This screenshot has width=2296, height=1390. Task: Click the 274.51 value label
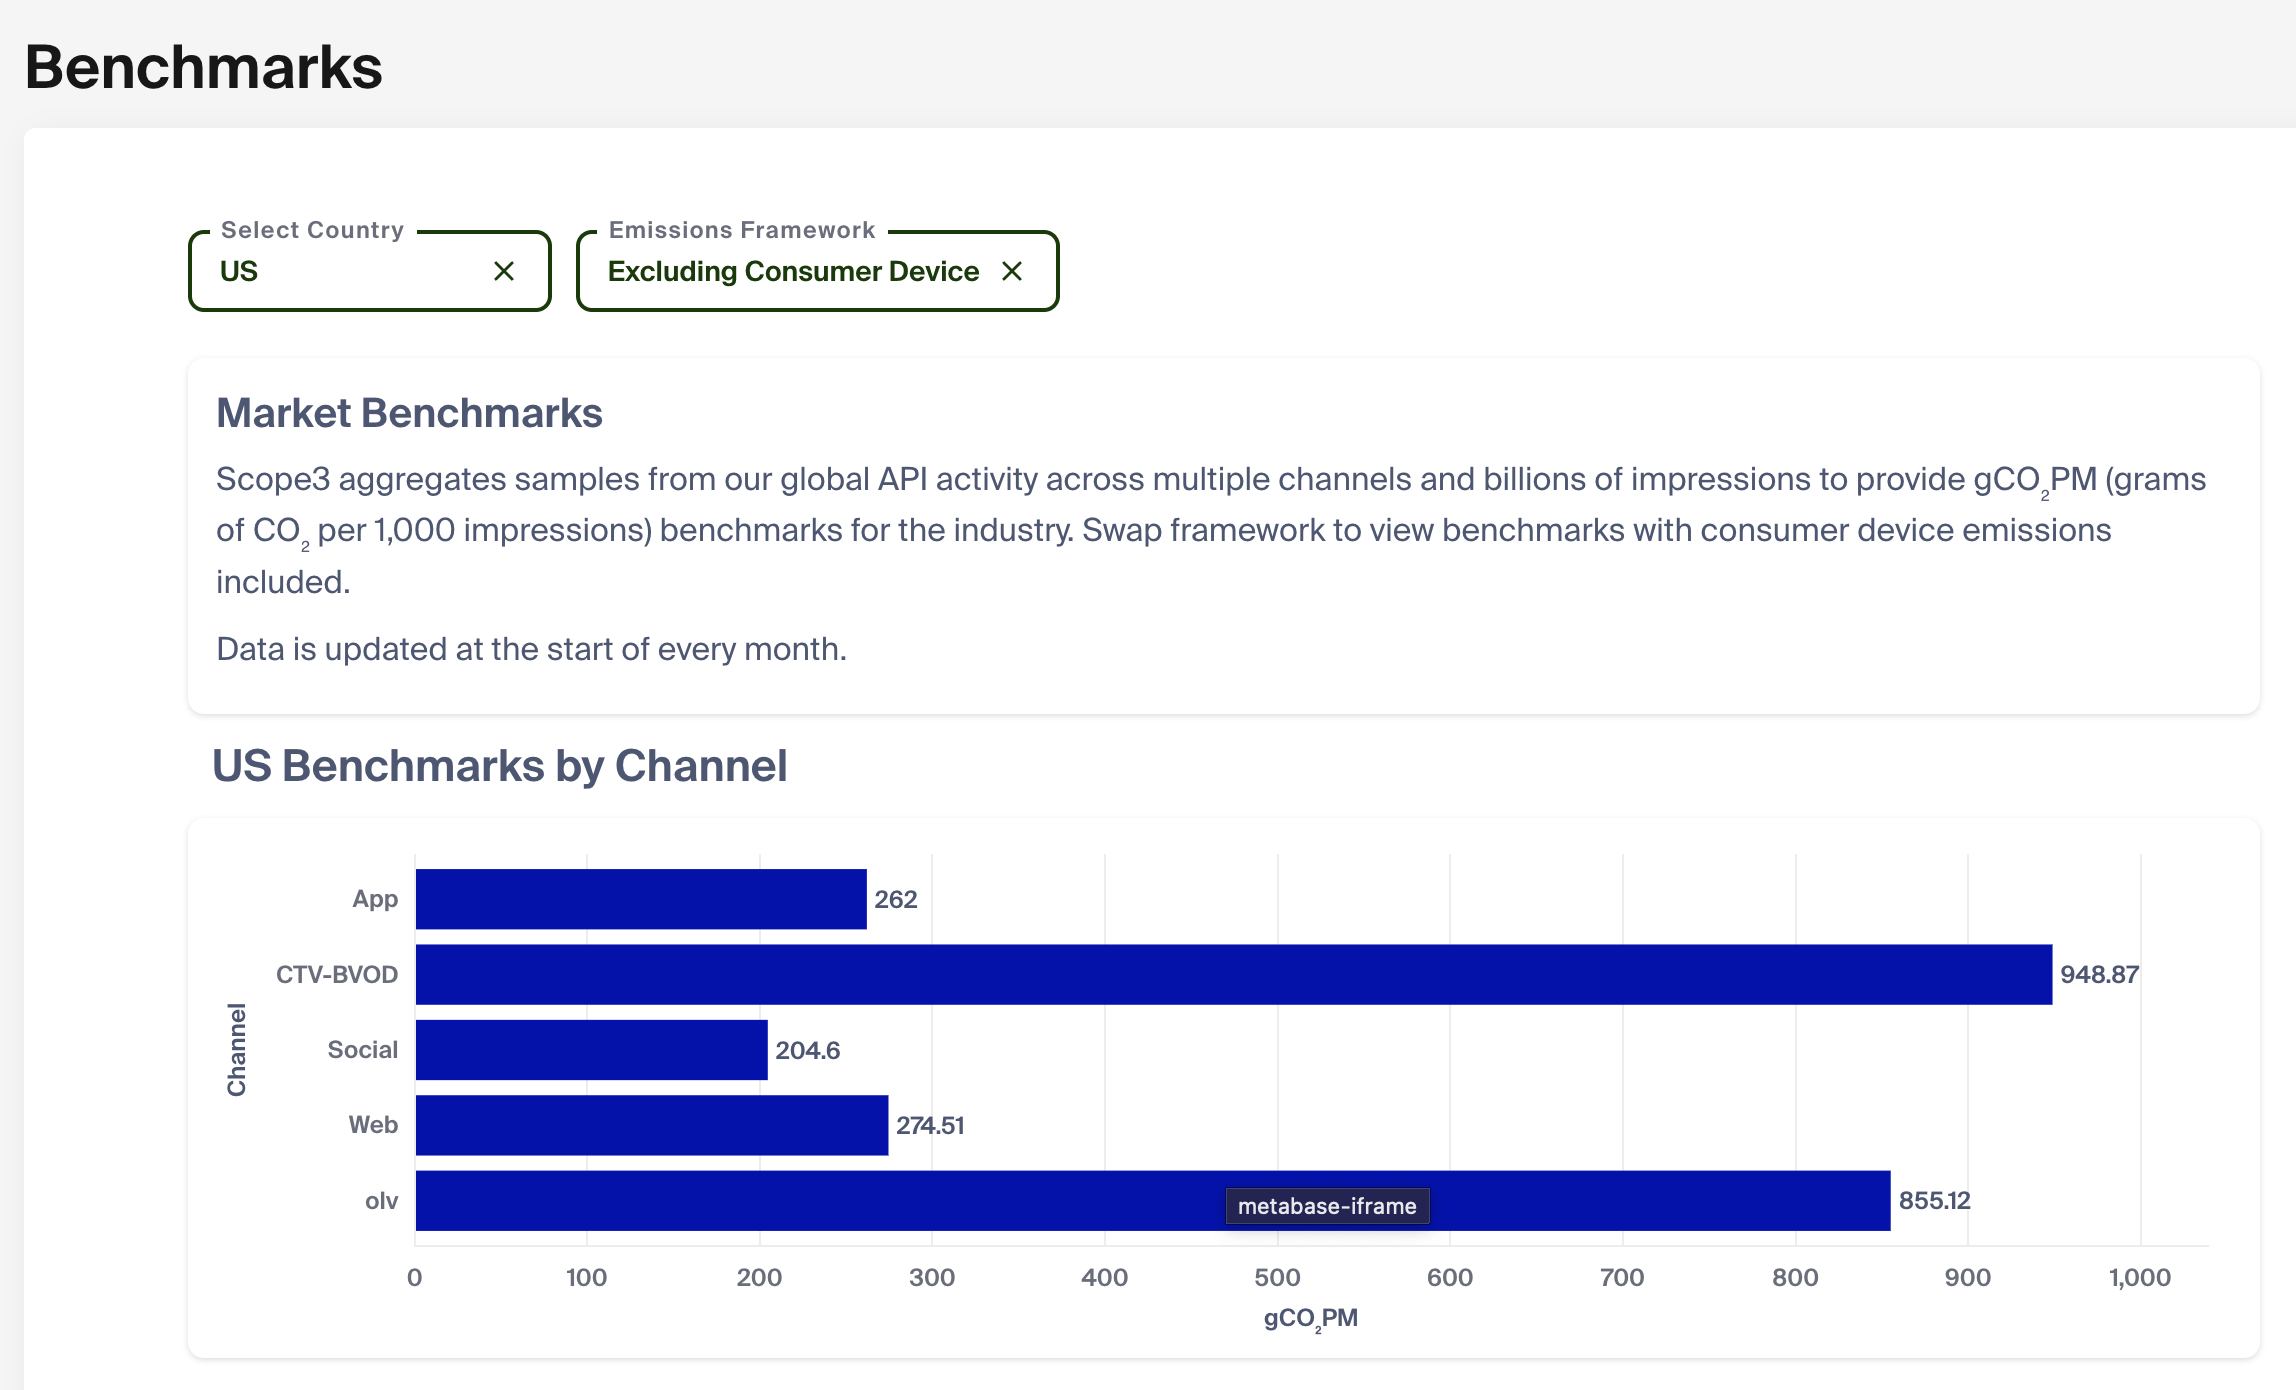pyautogui.click(x=929, y=1125)
